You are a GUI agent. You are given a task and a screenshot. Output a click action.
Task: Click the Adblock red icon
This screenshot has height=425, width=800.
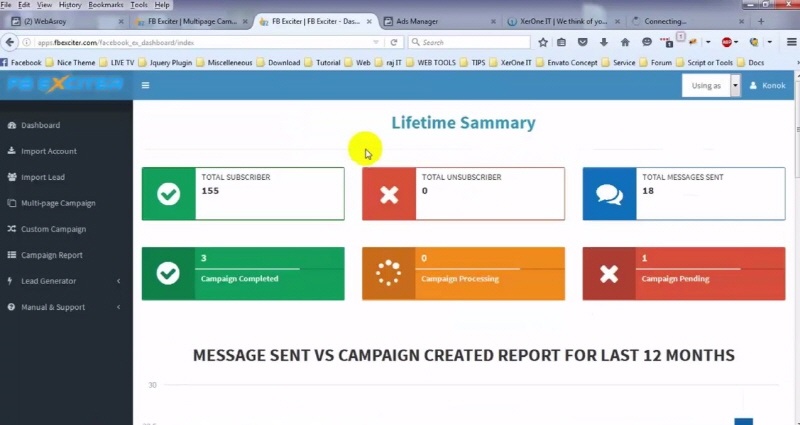pos(727,42)
